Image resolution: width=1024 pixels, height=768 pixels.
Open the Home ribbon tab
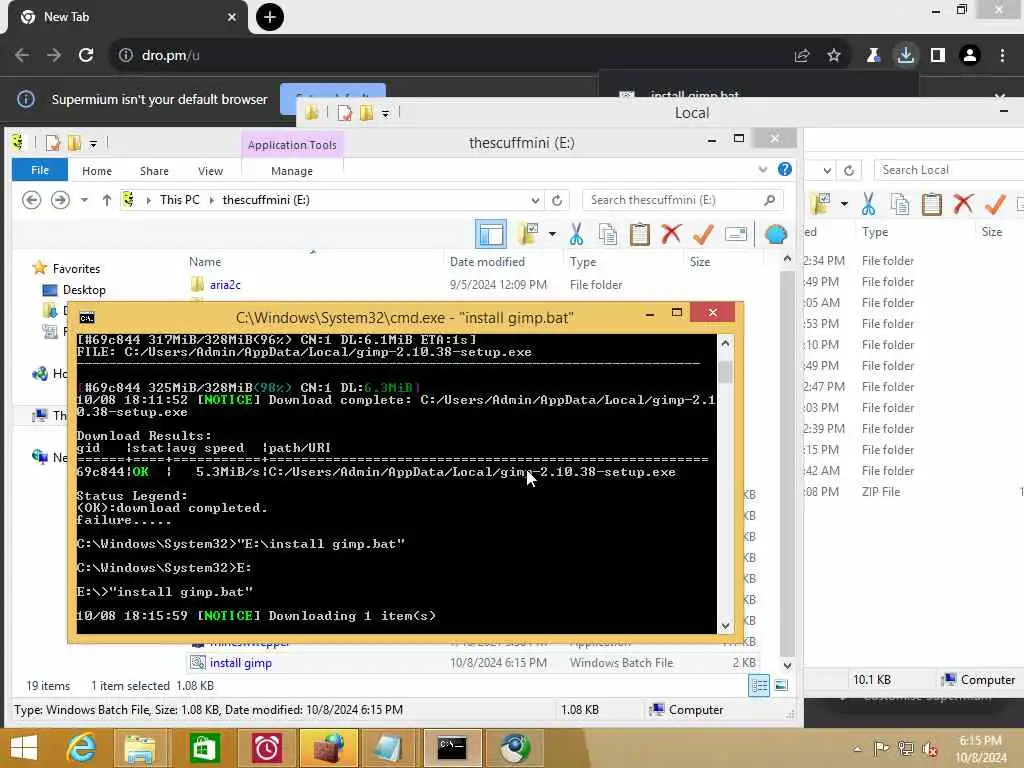point(97,170)
